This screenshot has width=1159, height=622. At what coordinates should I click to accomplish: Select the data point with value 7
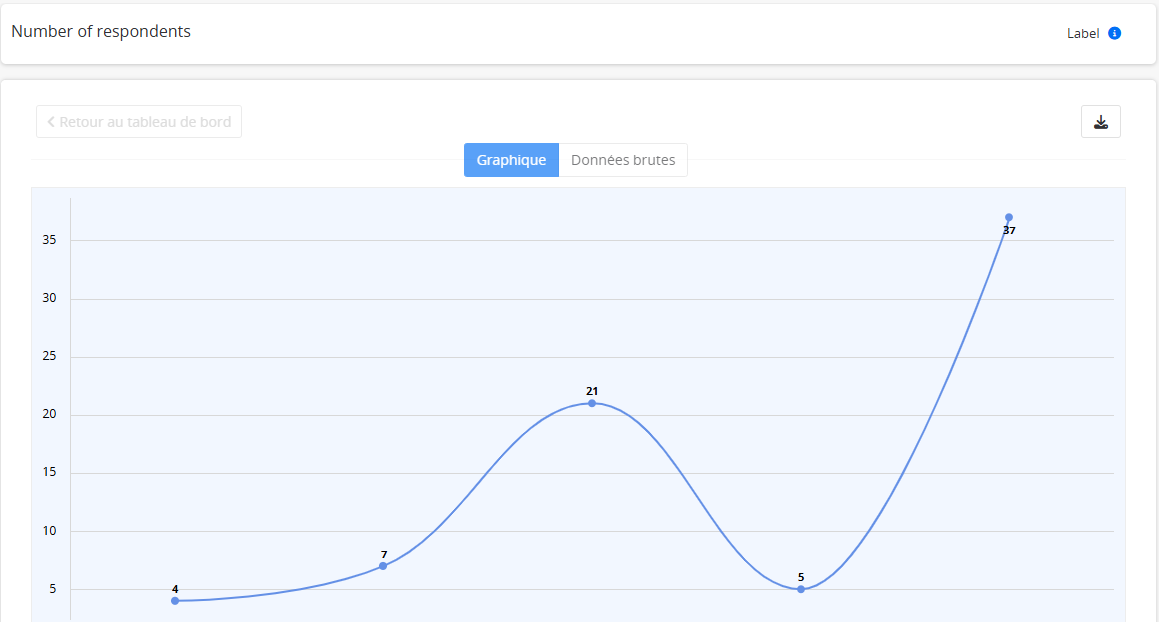[383, 566]
